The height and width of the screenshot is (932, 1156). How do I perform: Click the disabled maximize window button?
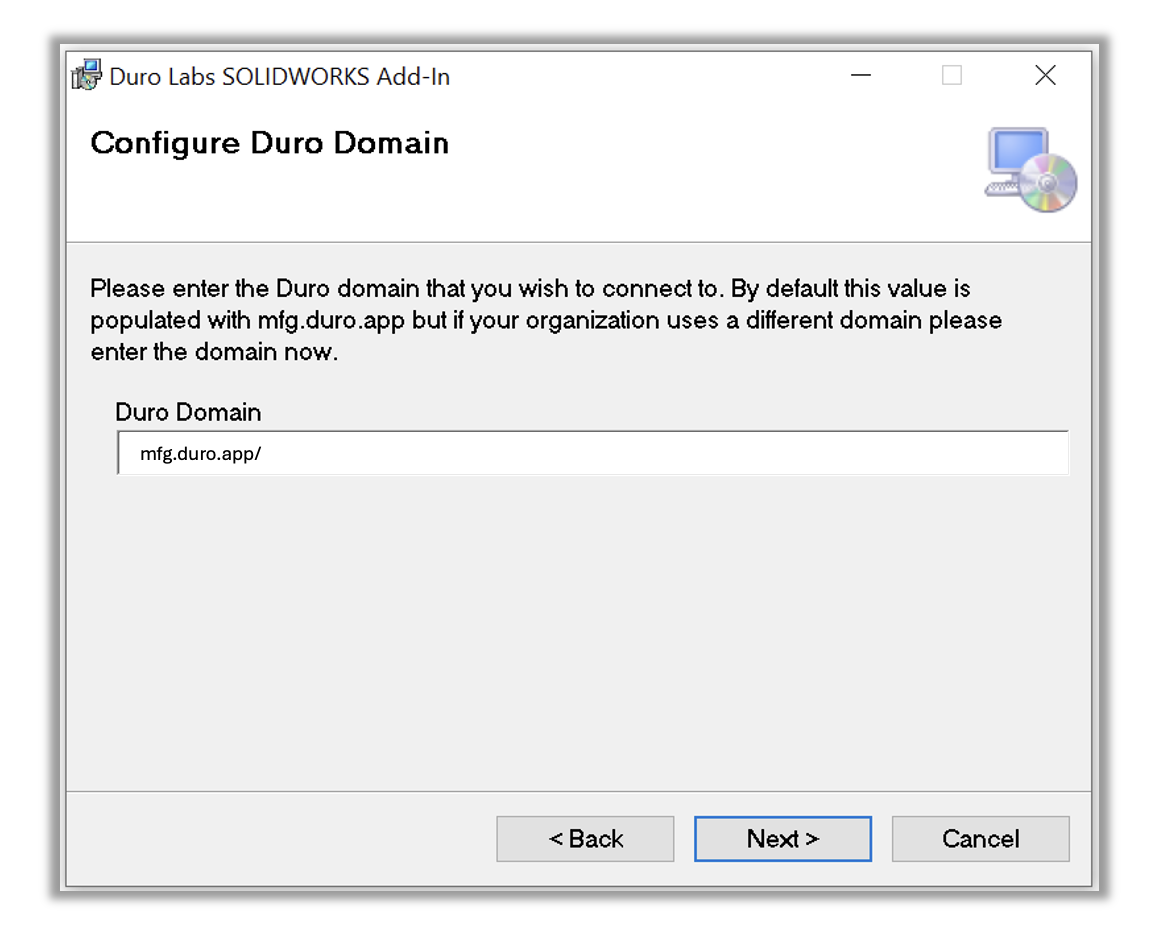(x=952, y=75)
